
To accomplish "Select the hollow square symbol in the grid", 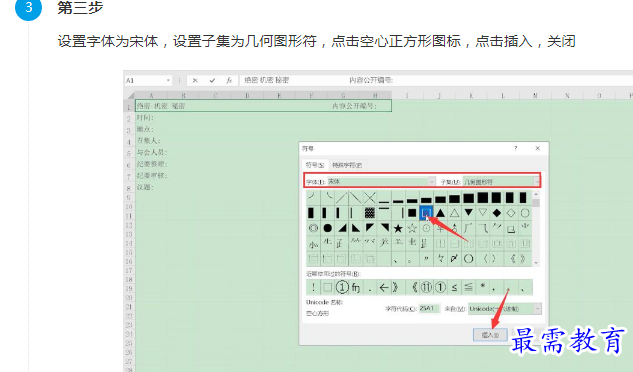I will coord(426,212).
